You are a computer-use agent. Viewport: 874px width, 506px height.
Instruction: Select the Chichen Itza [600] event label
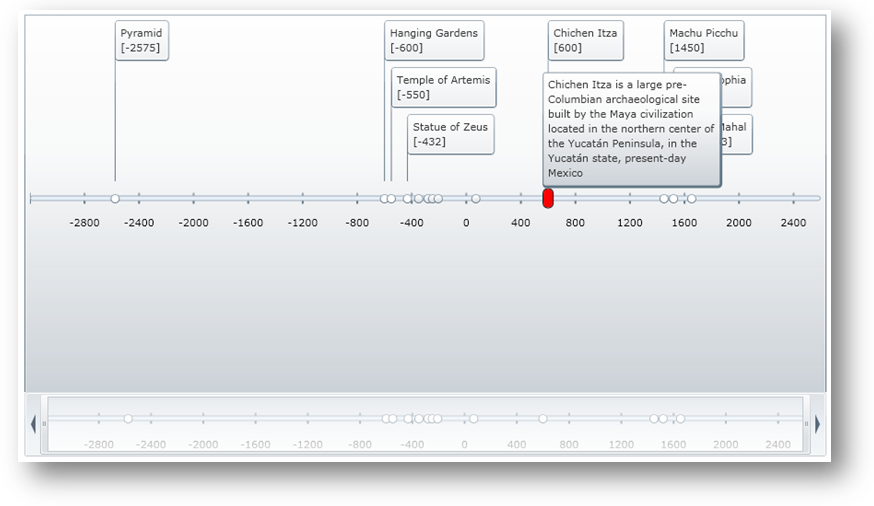pyautogui.click(x=585, y=41)
